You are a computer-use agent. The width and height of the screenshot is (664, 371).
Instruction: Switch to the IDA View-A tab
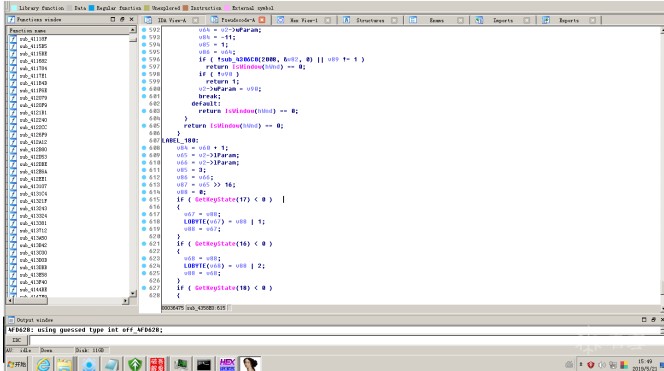(x=171, y=20)
